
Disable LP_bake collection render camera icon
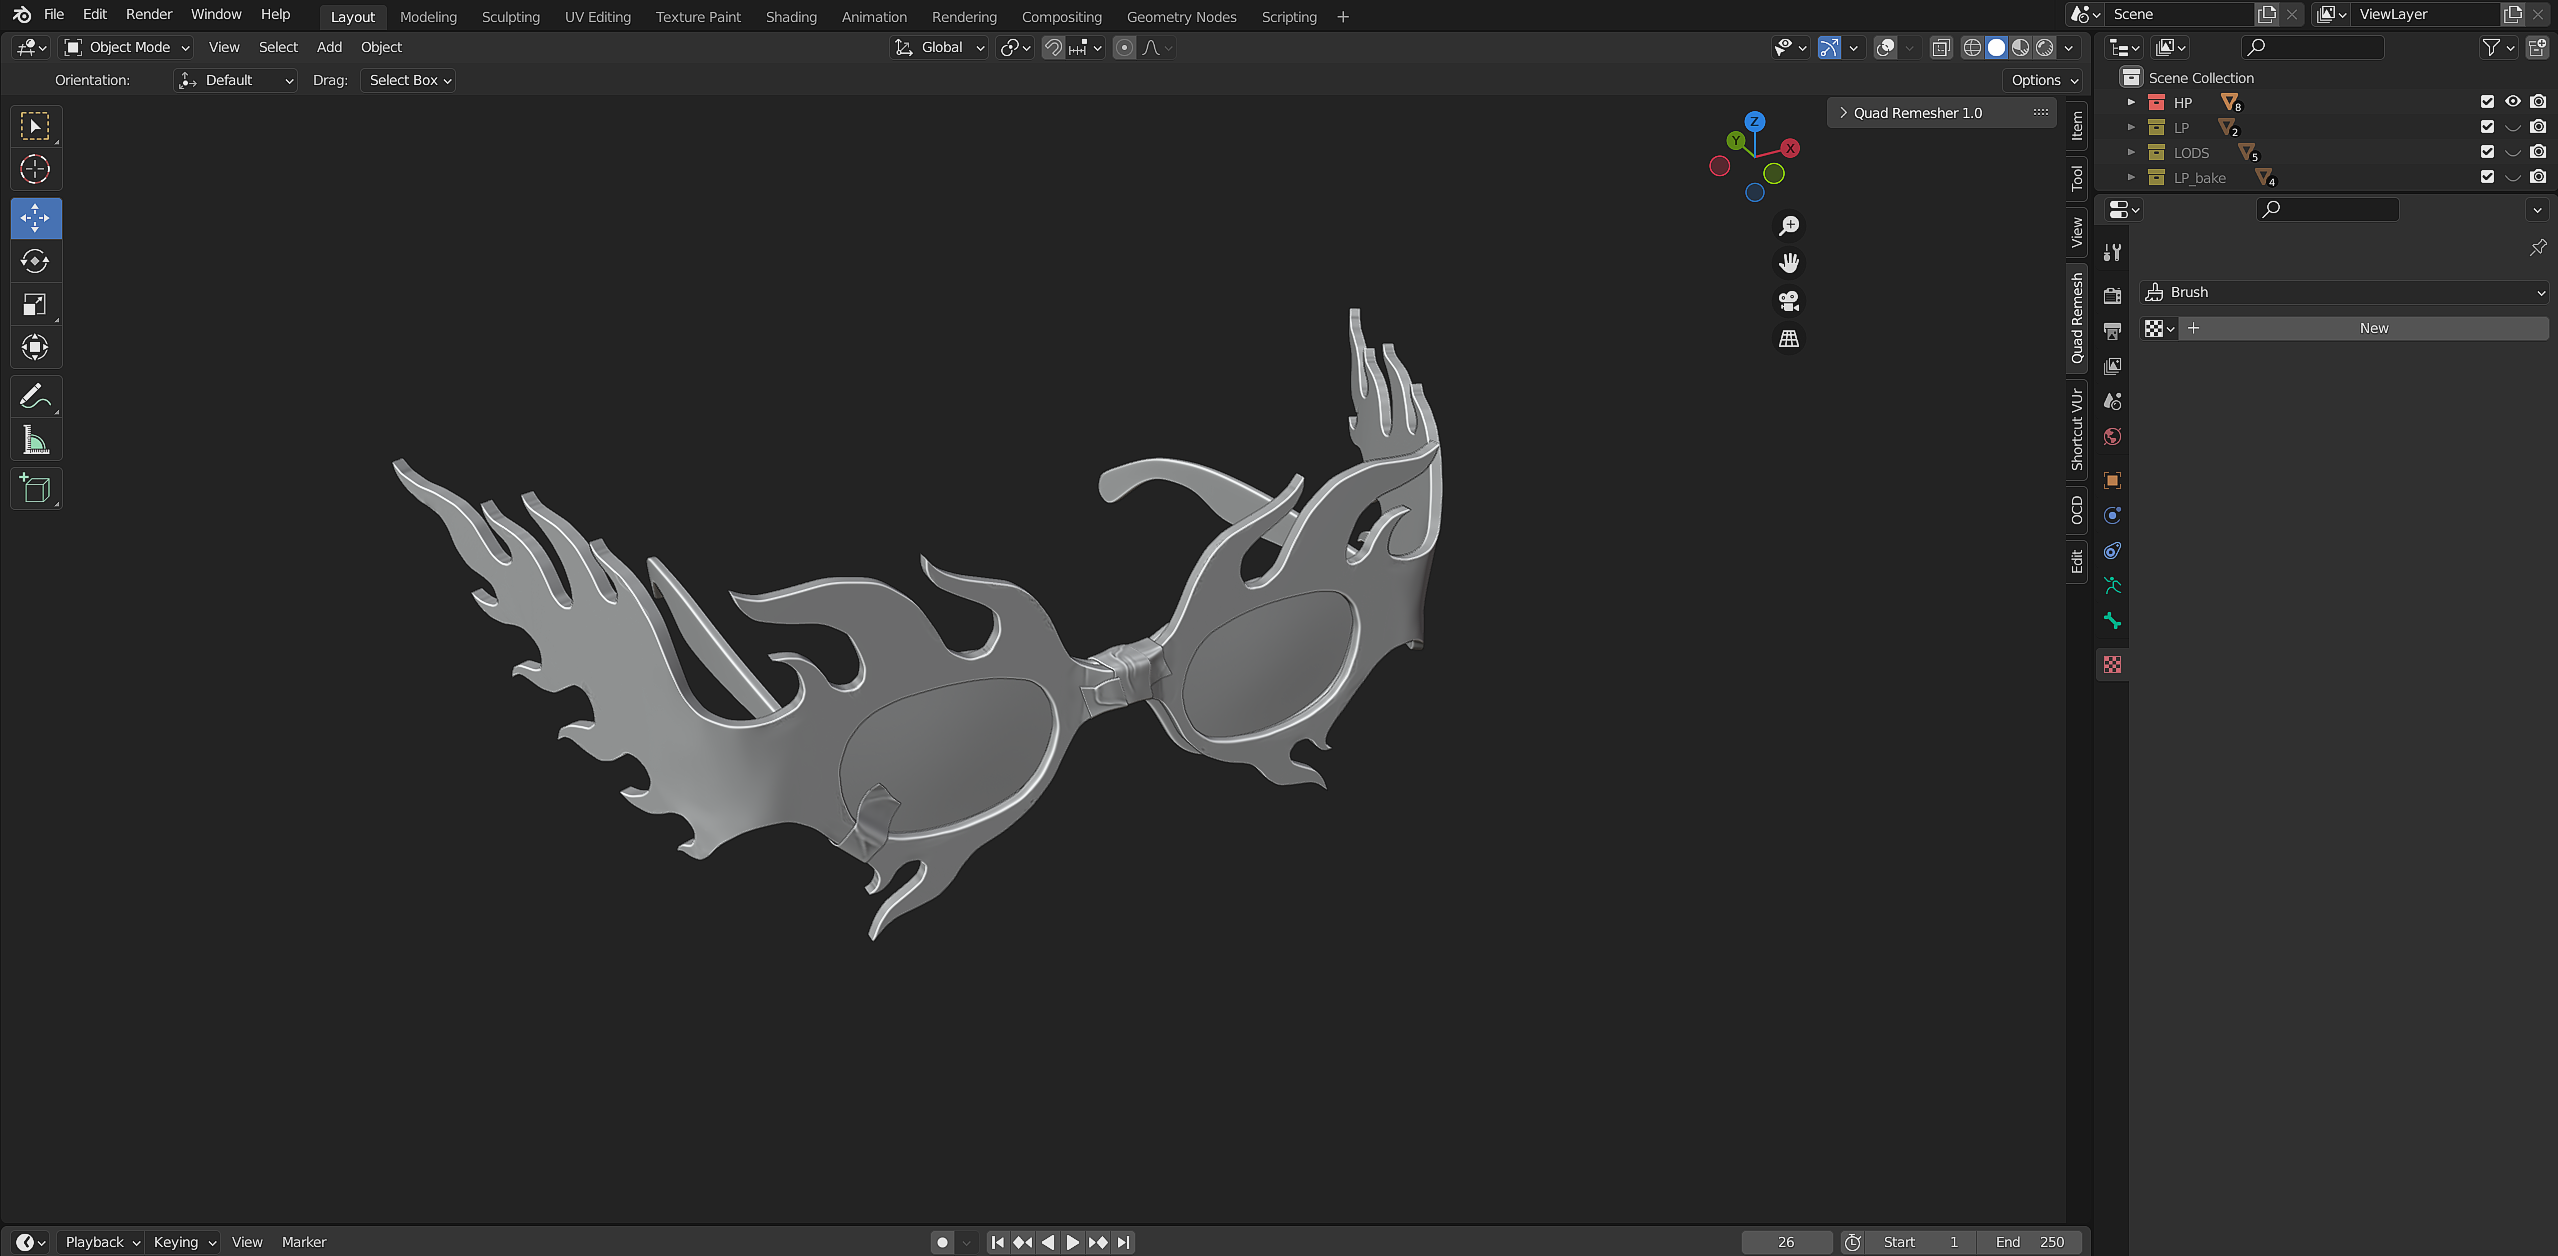pos(2538,177)
